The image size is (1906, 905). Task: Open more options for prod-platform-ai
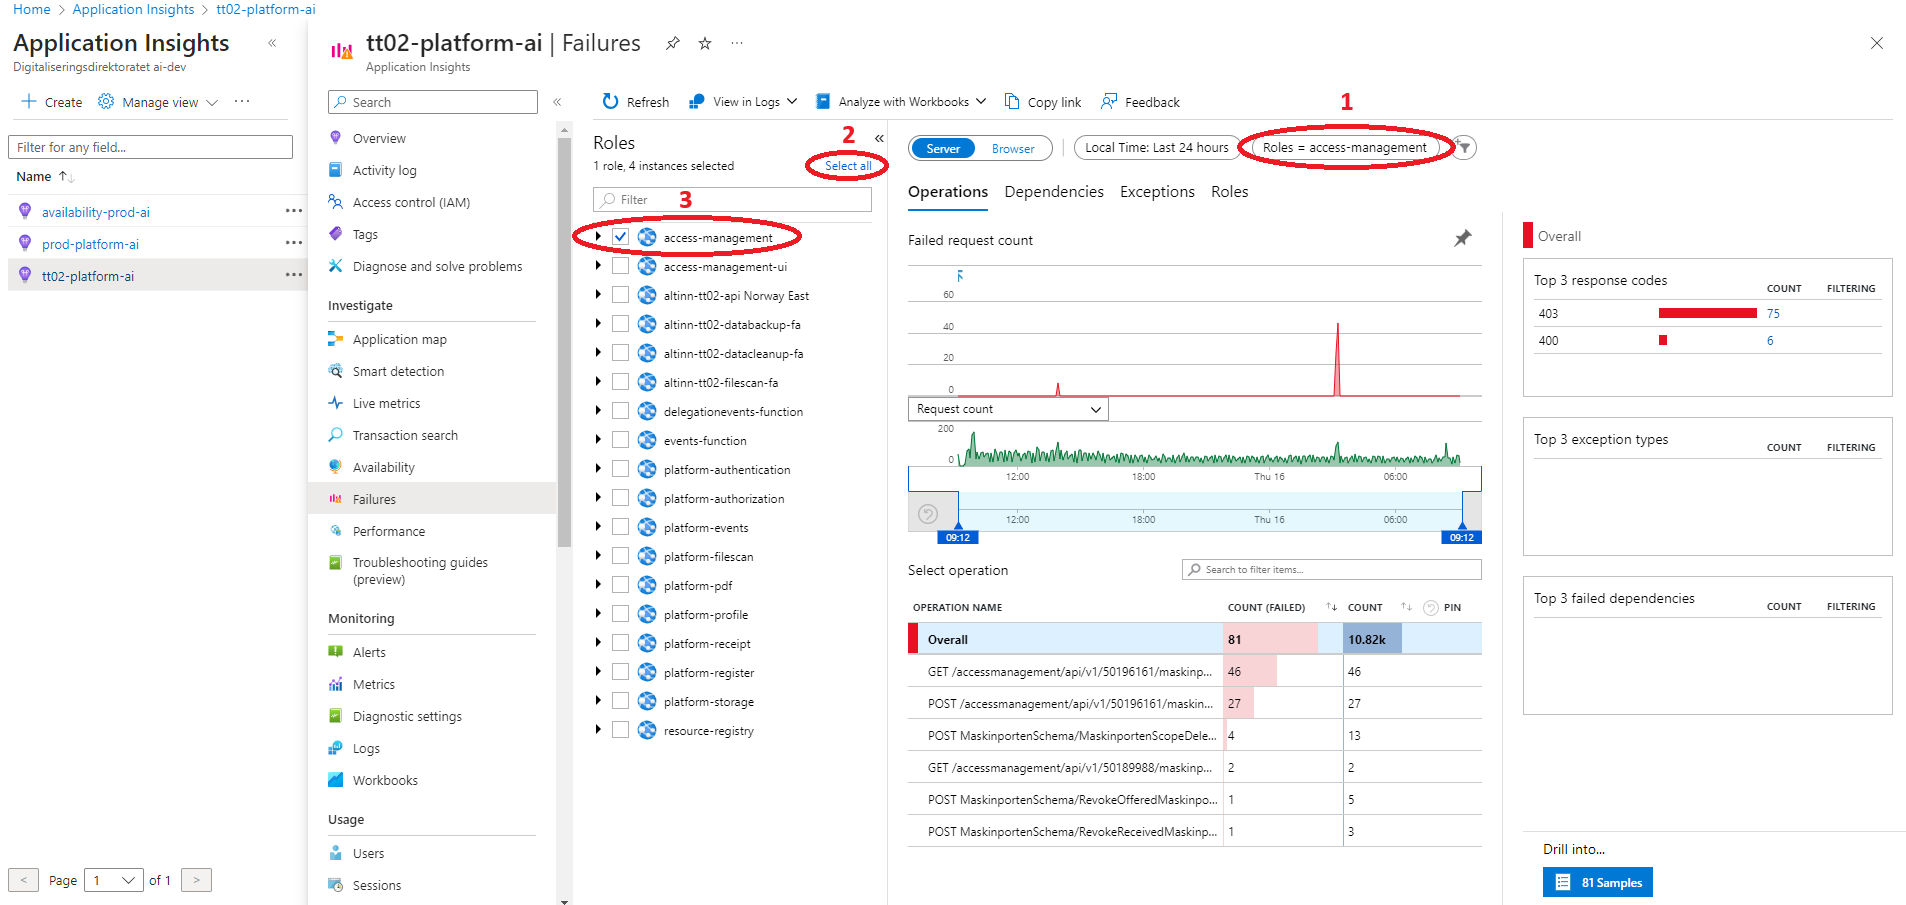tap(293, 243)
